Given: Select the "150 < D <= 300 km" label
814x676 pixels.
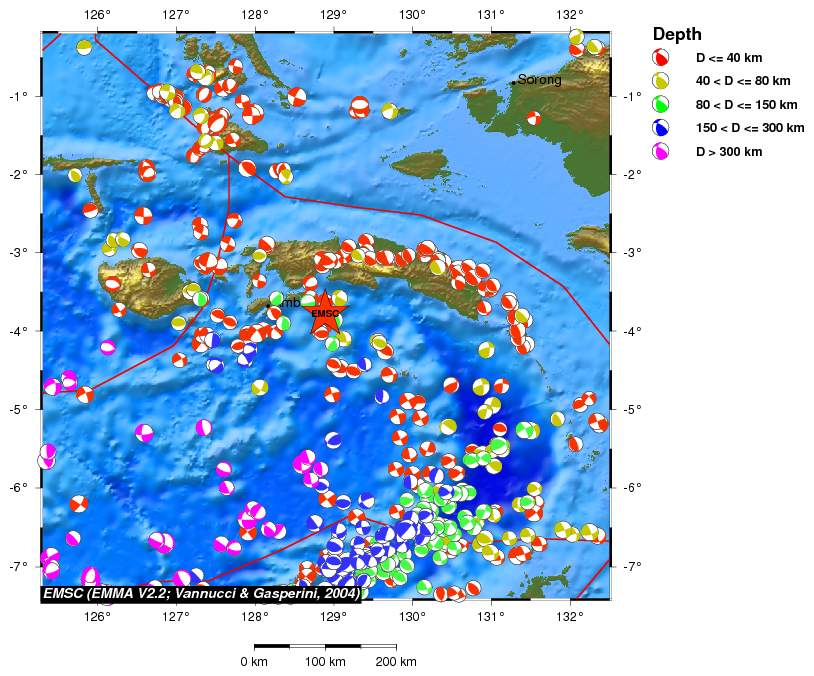Looking at the screenshot, I should click(x=750, y=128).
